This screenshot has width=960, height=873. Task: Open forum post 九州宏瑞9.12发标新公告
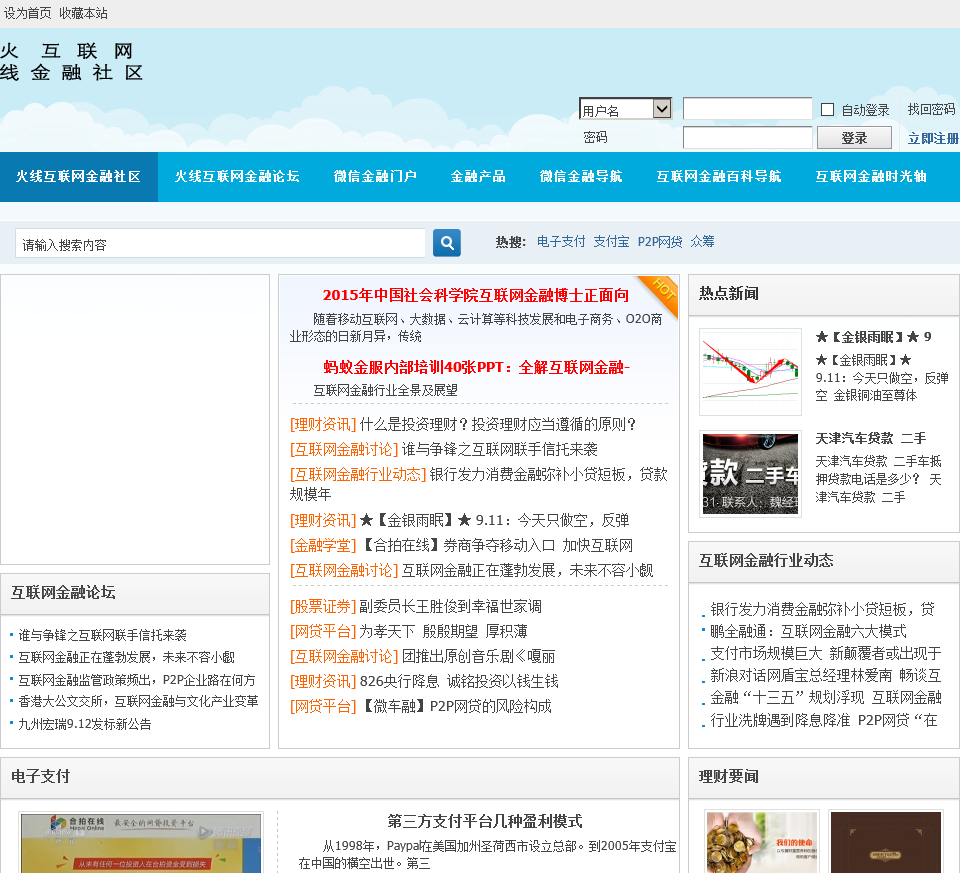tap(84, 724)
